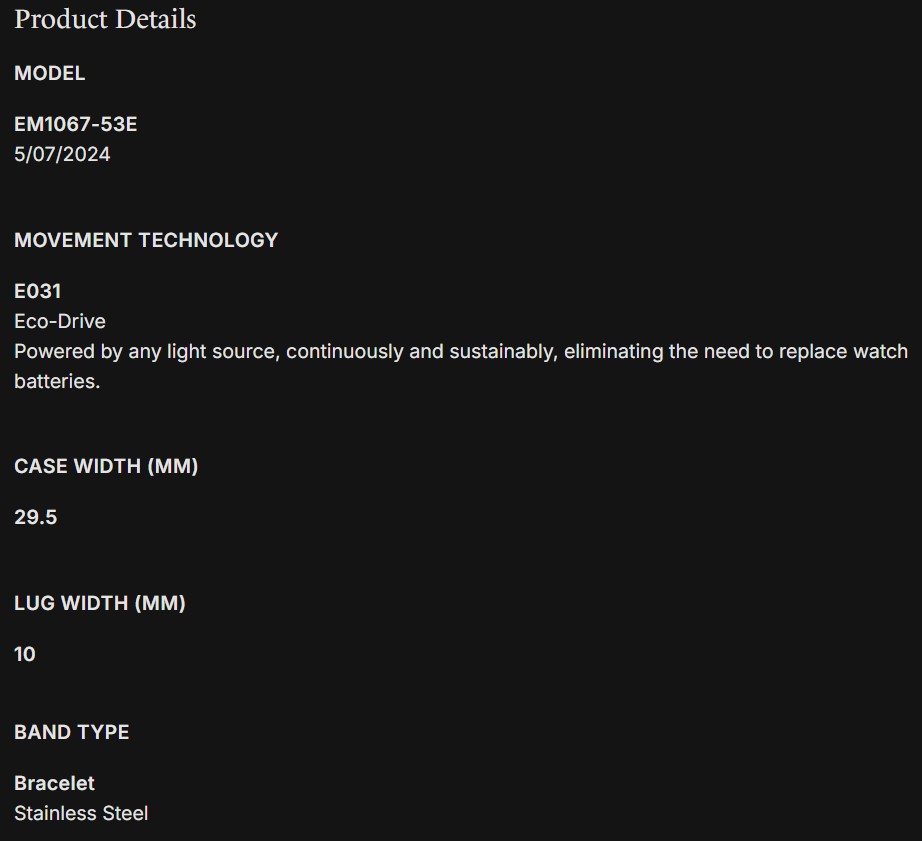Select the BAND TYPE label
The width and height of the screenshot is (922, 841).
[72, 732]
